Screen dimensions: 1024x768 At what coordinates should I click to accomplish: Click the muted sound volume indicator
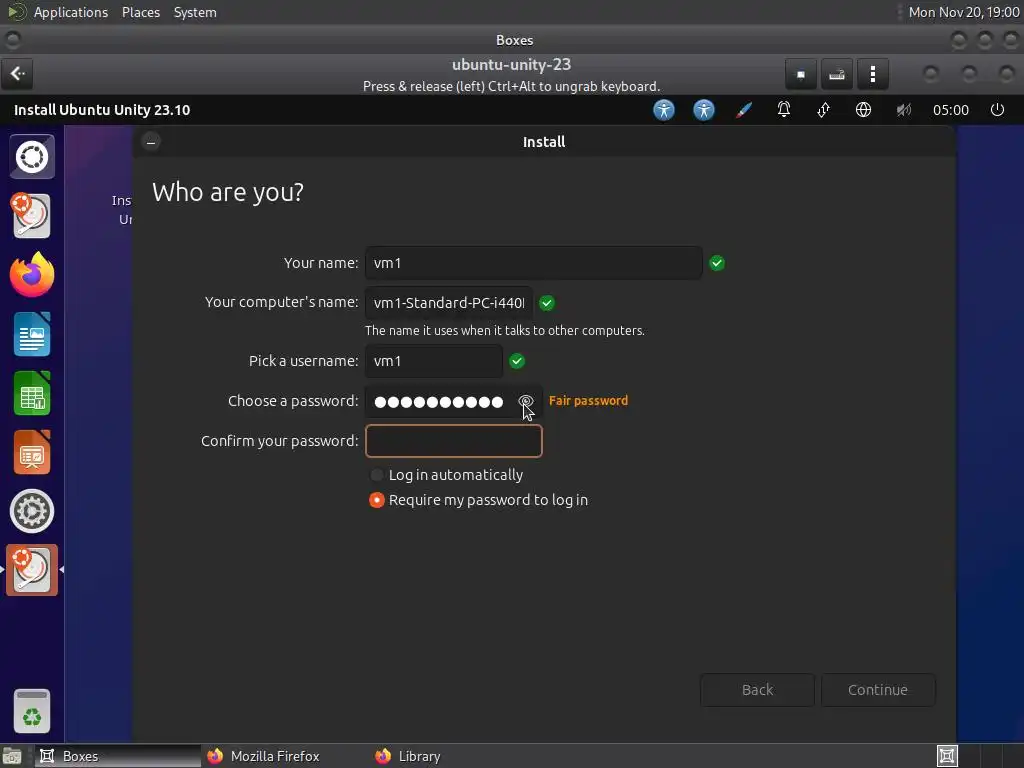(903, 110)
